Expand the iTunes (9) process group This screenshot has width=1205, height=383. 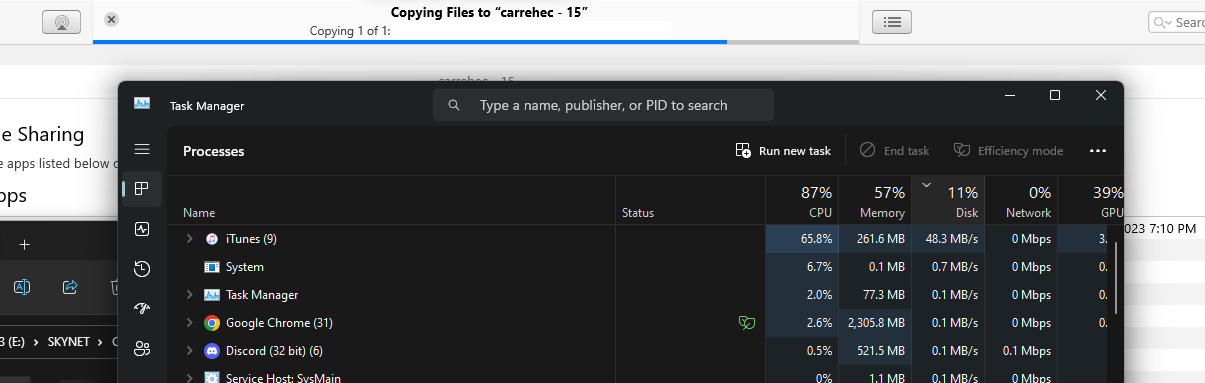pyautogui.click(x=189, y=239)
